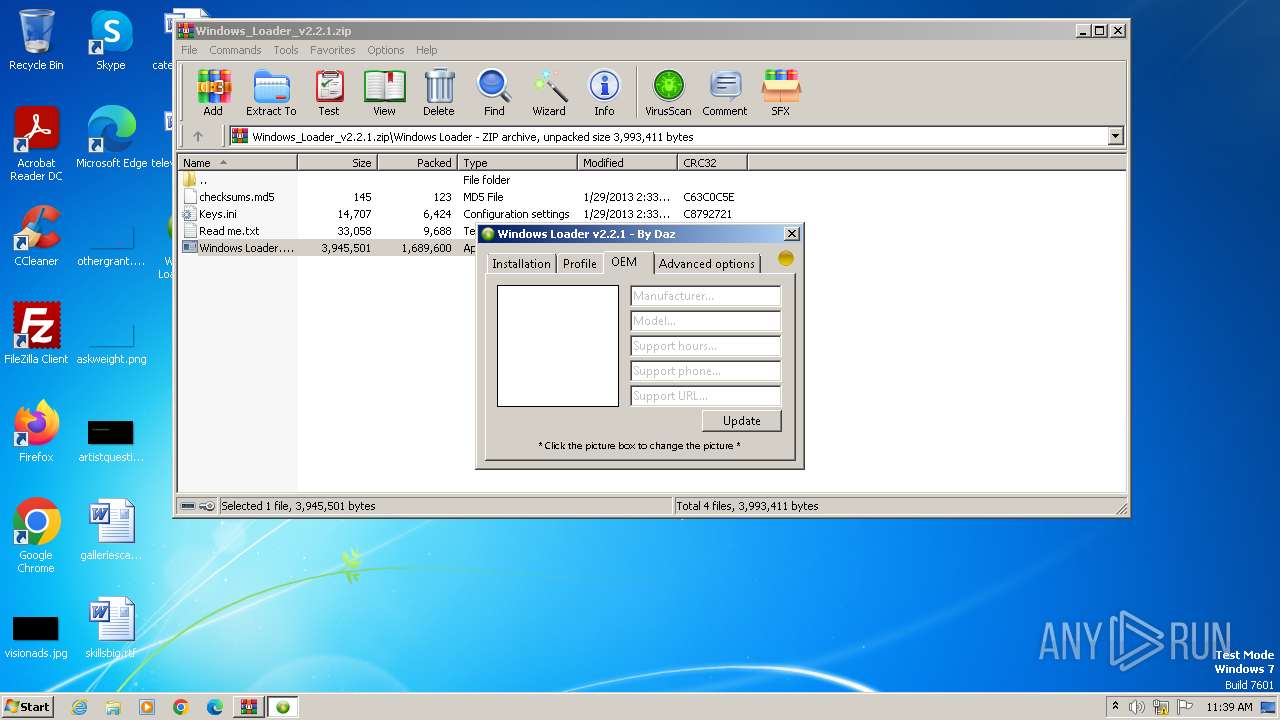
Task: Open Acrobat Reader DC desktop icon
Action: pos(36,144)
